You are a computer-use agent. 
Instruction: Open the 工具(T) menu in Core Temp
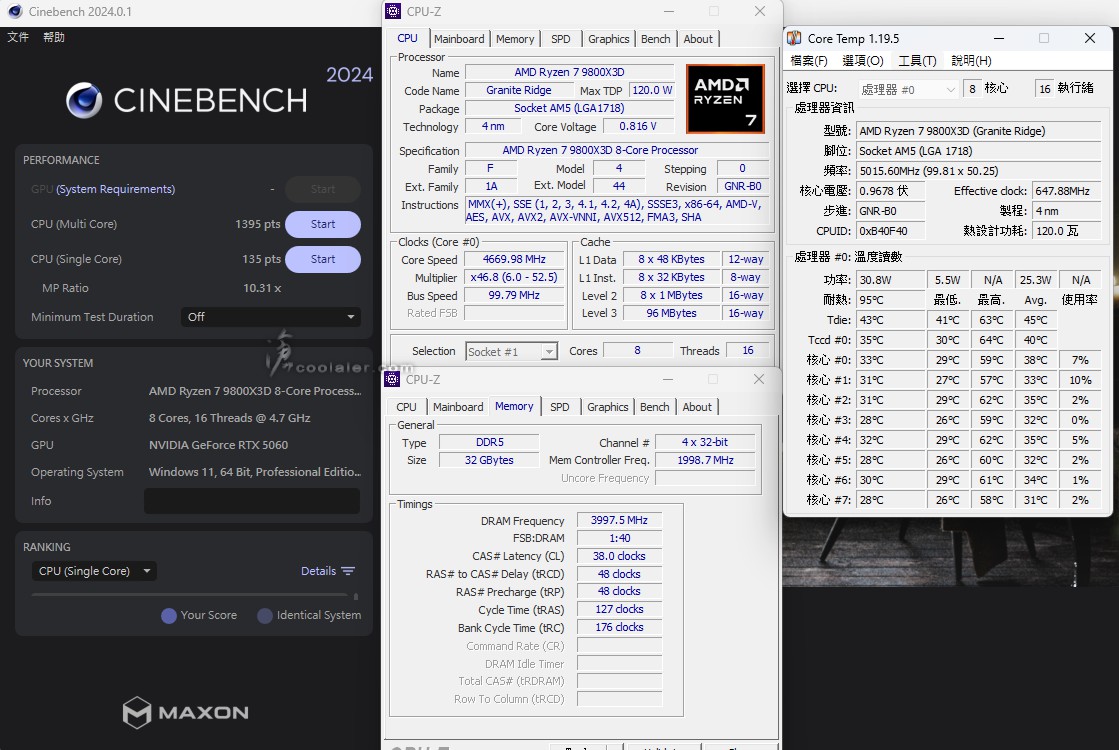[x=917, y=61]
